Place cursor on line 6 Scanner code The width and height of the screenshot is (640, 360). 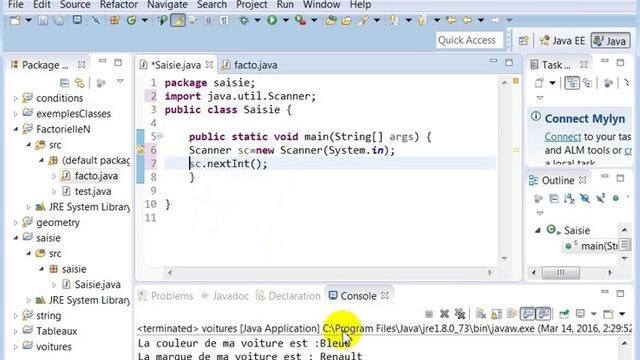(x=292, y=150)
